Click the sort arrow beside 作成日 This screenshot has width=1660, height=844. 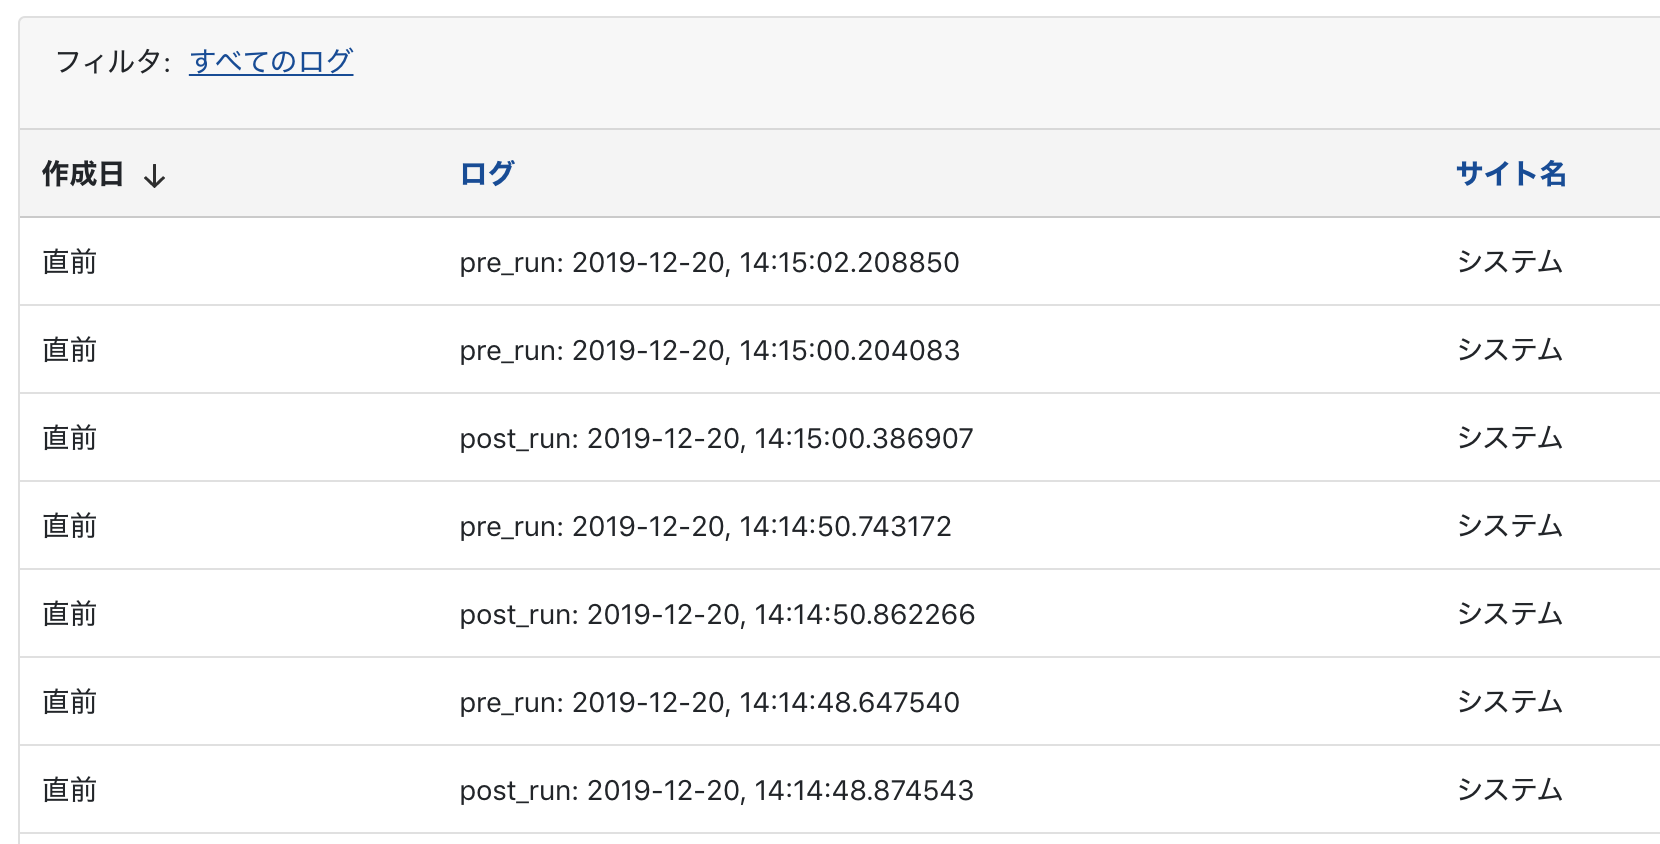154,176
